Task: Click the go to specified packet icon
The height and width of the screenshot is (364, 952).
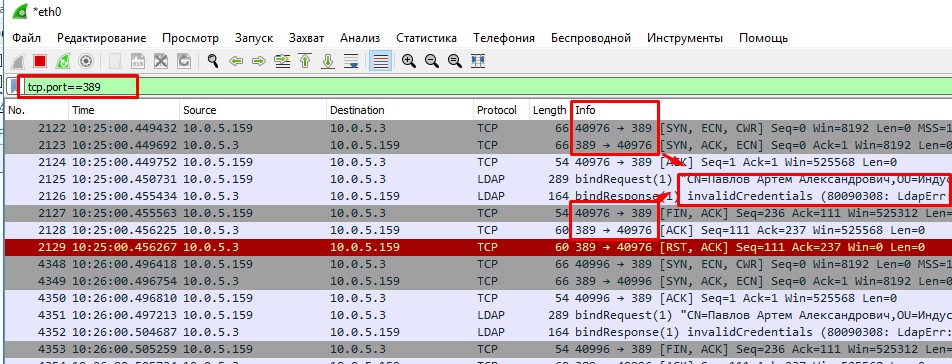Action: point(282,61)
